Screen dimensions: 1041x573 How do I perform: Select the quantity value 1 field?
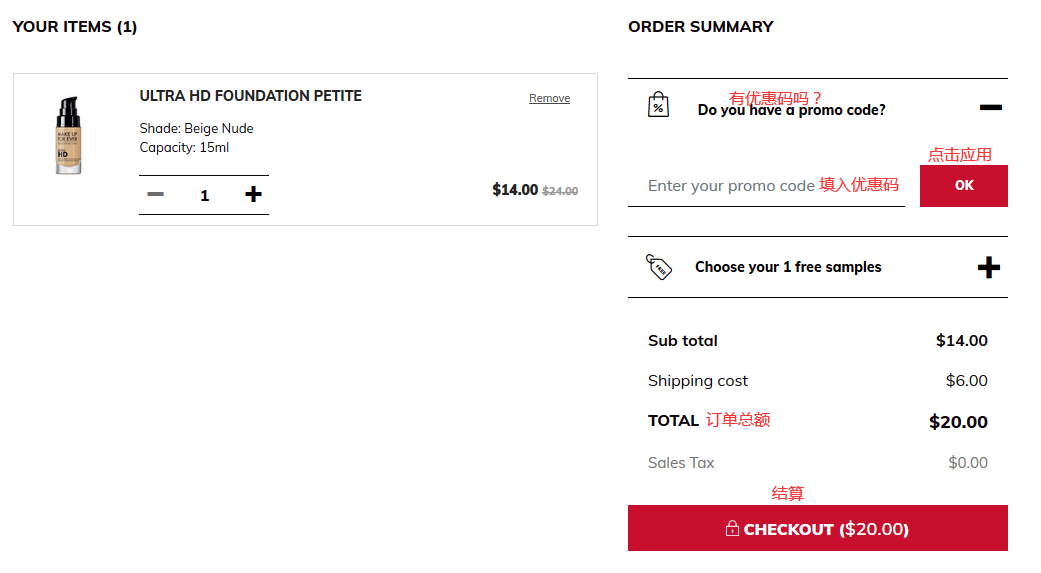[204, 195]
